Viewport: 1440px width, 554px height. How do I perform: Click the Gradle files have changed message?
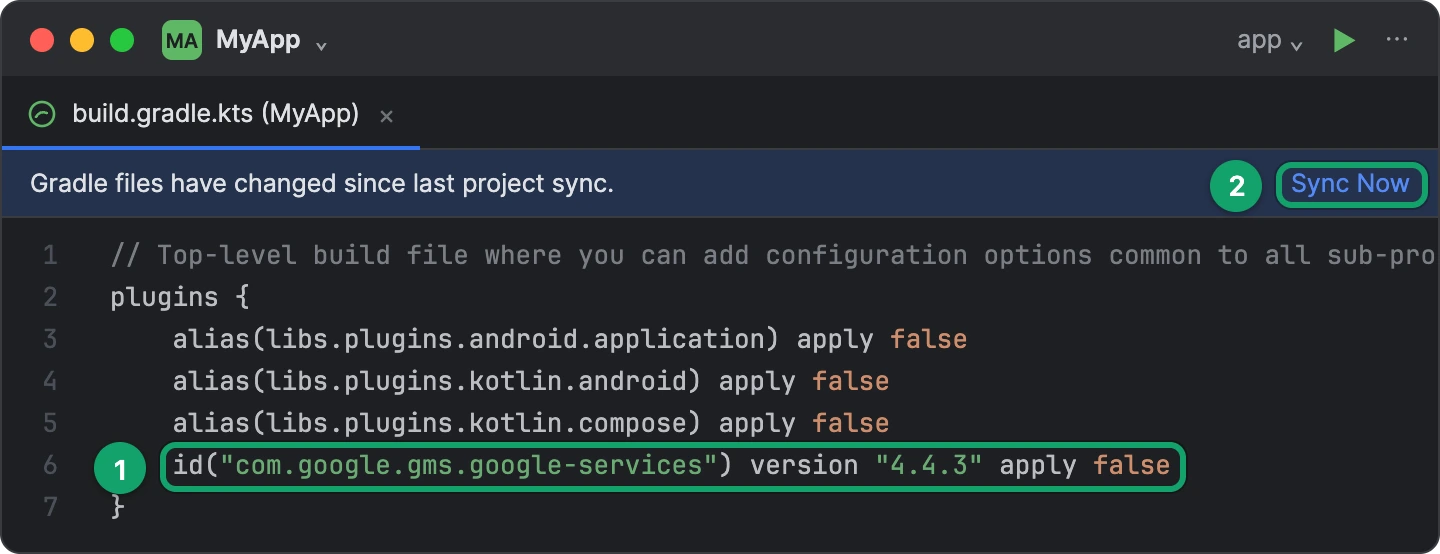point(322,184)
